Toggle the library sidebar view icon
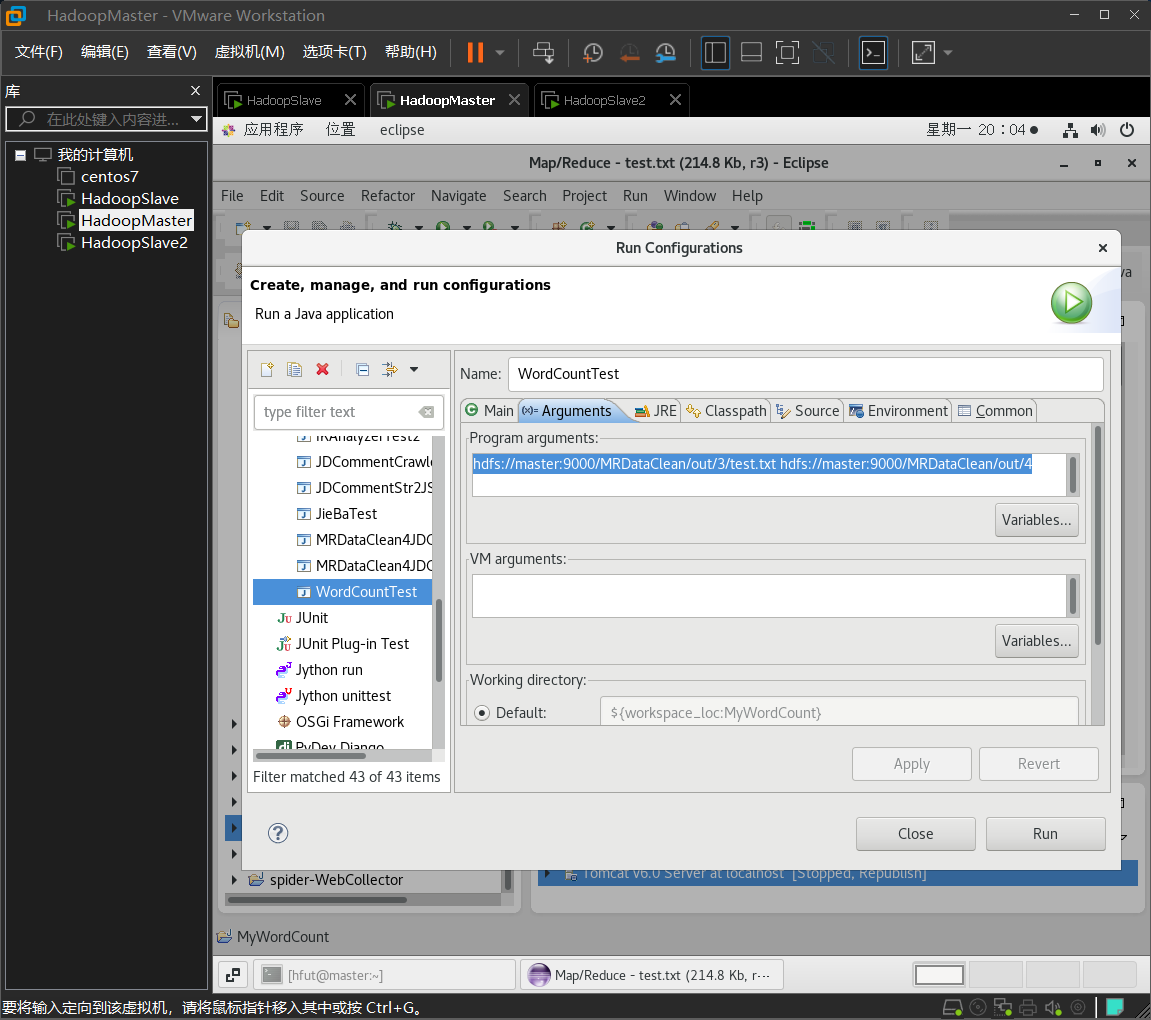Screen dimensions: 1151x1020 click(715, 52)
